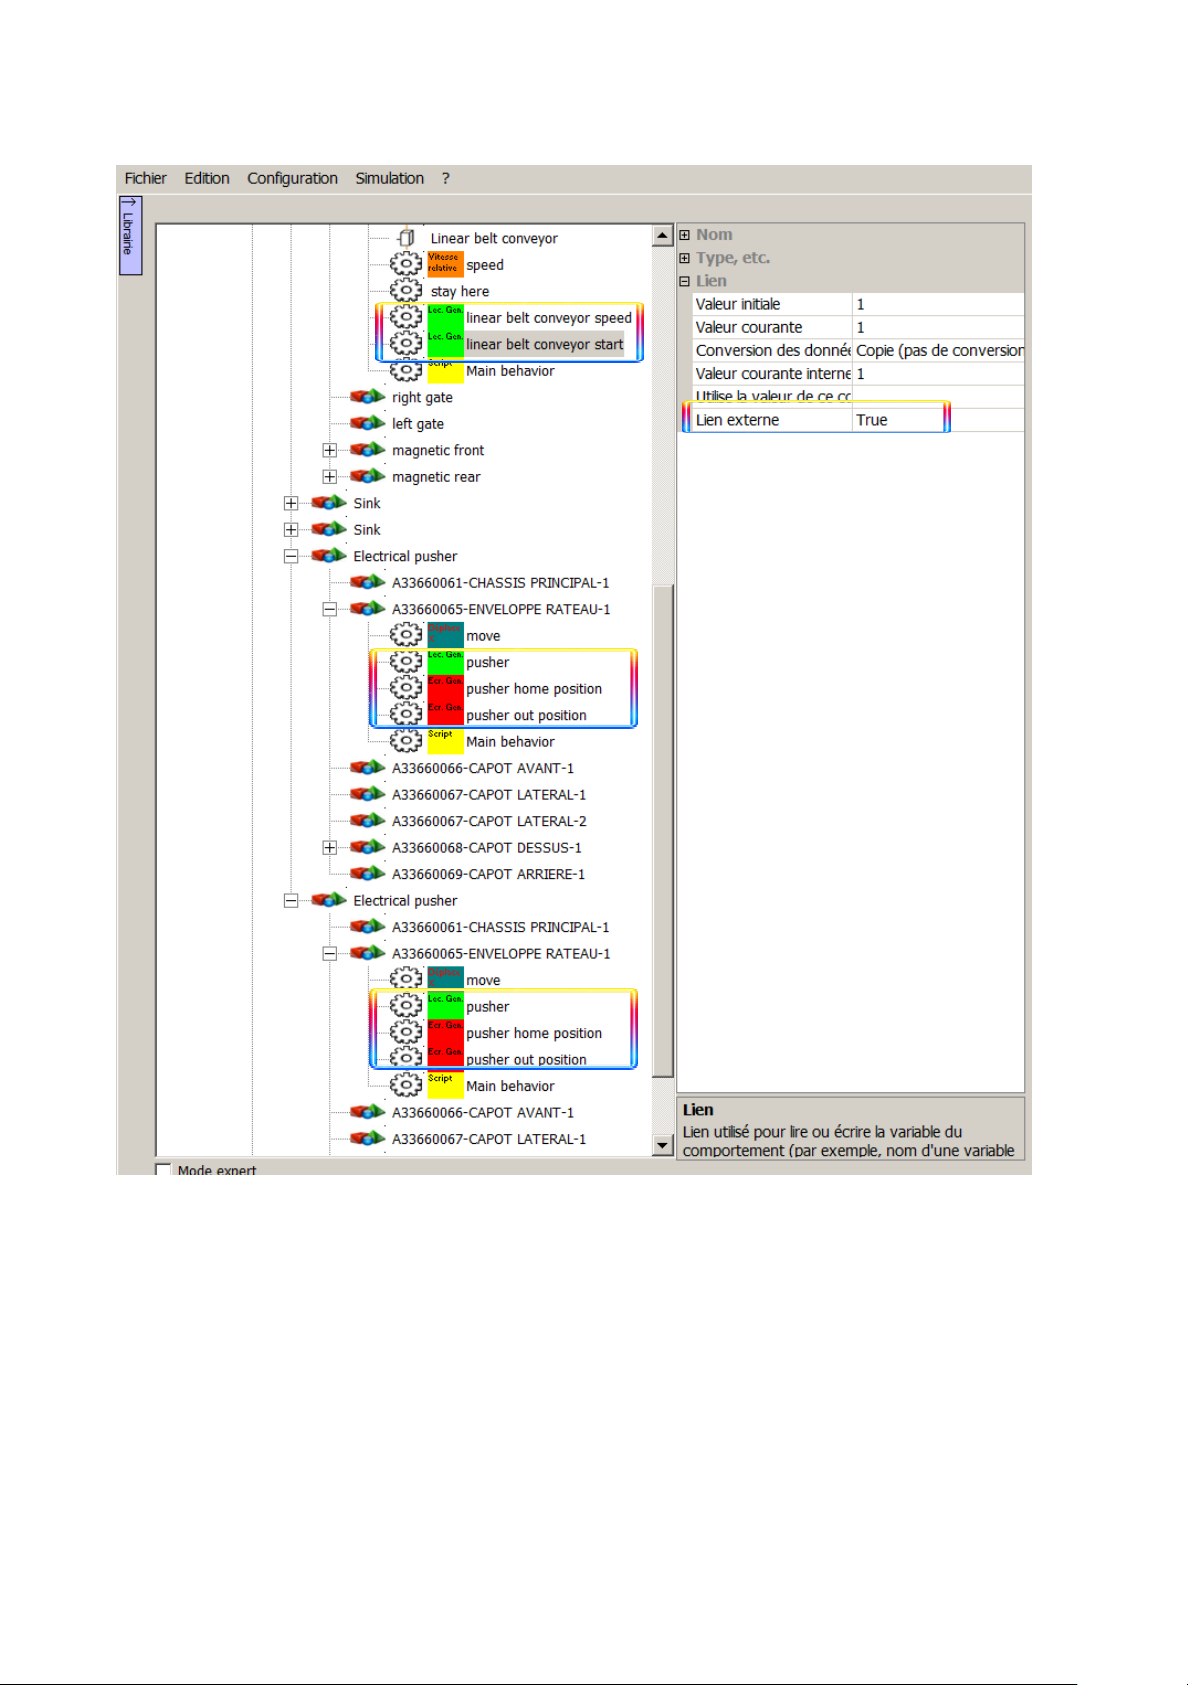The height and width of the screenshot is (1685, 1192).
Task: Click the Valeur courante interne value field
Action: click(x=938, y=373)
